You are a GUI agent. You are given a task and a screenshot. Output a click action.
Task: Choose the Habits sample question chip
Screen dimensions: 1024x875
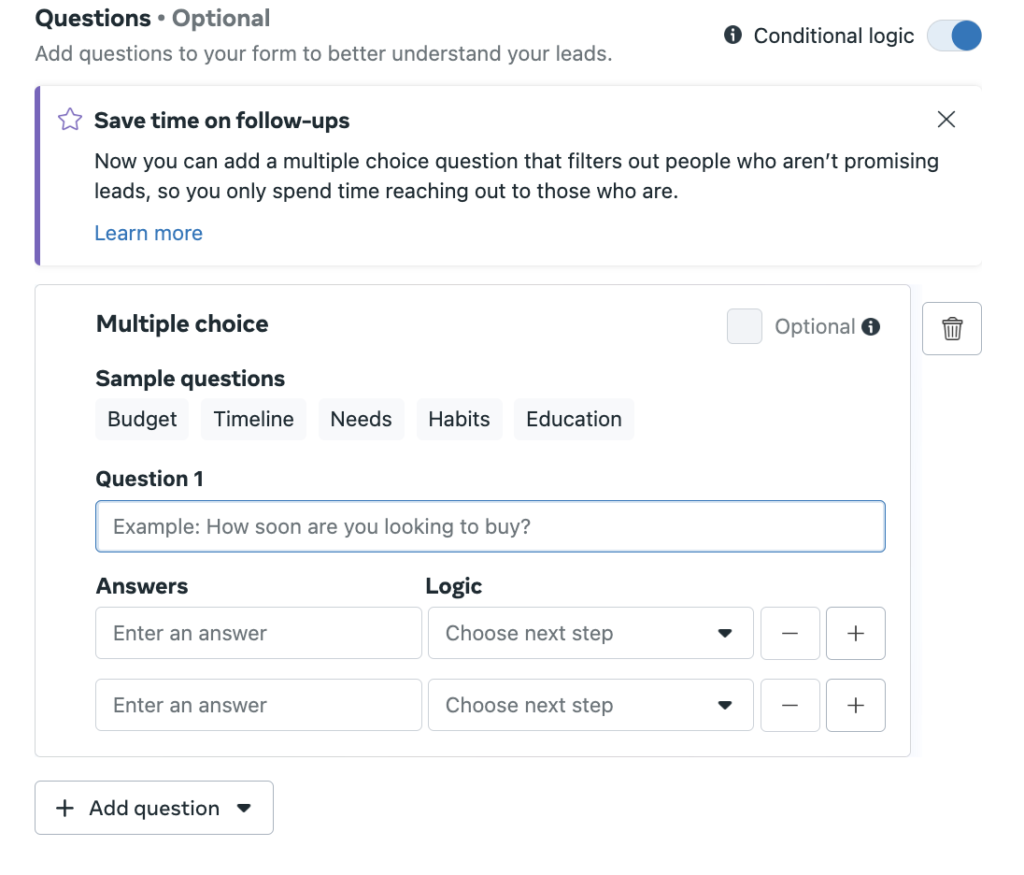(x=459, y=419)
